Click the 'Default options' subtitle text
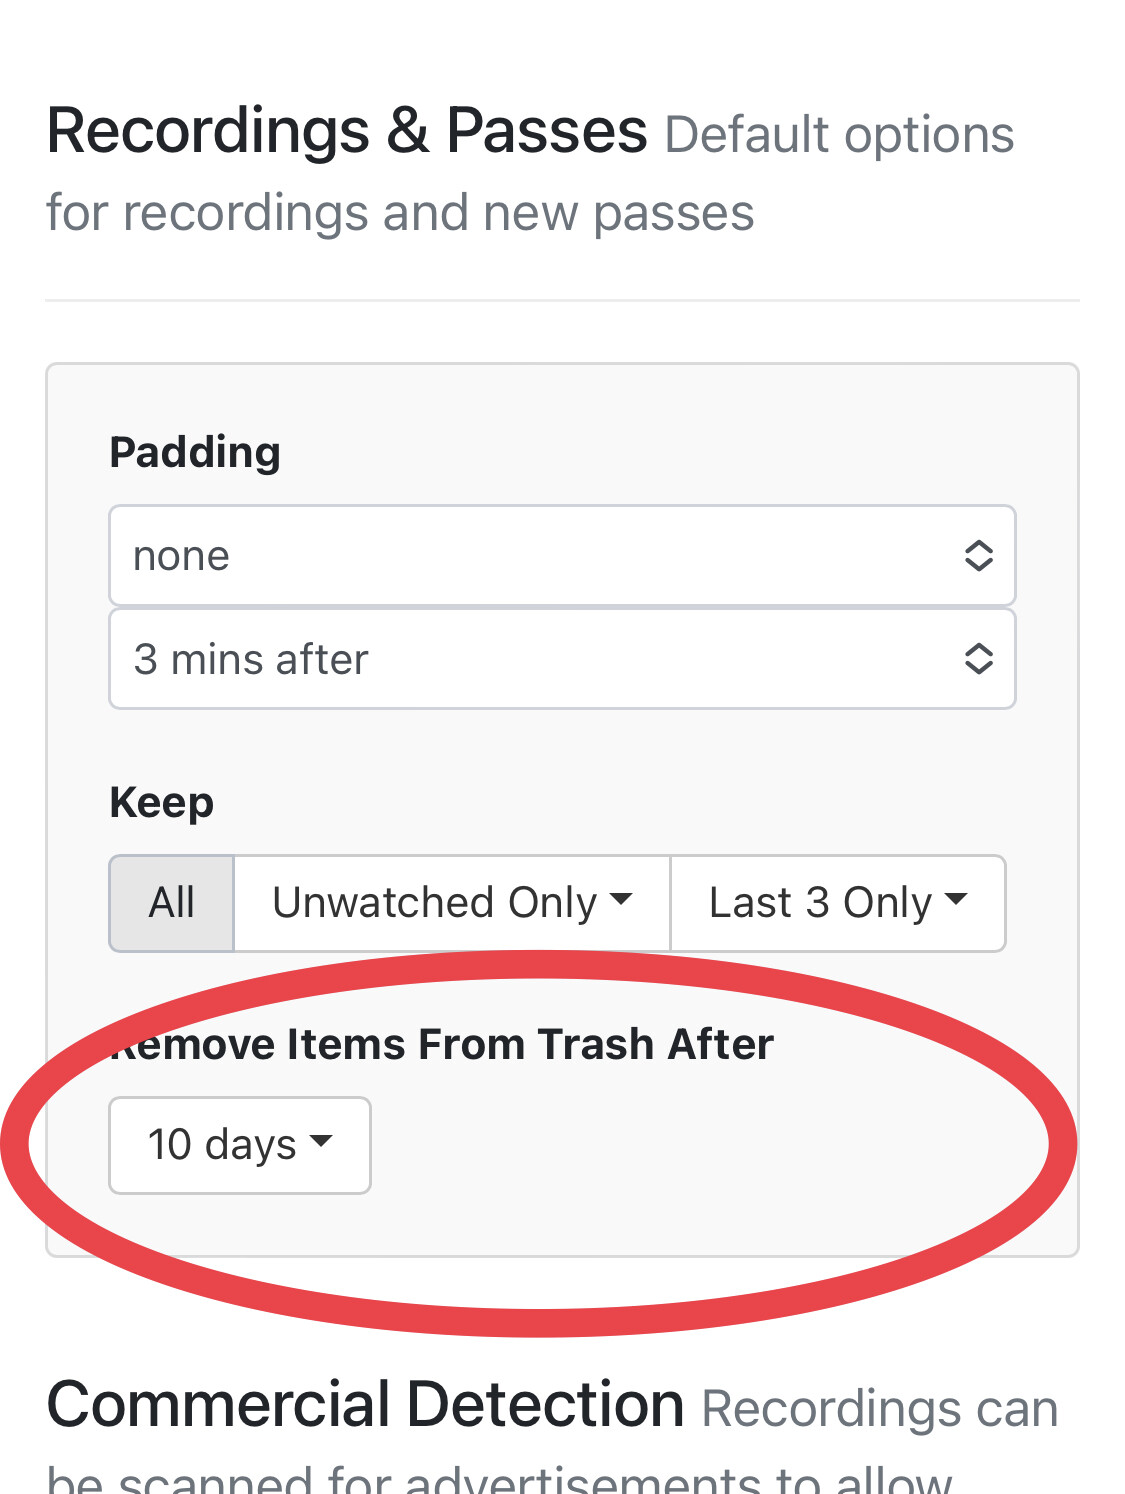Image resolution: width=1125 pixels, height=1494 pixels. [839, 135]
